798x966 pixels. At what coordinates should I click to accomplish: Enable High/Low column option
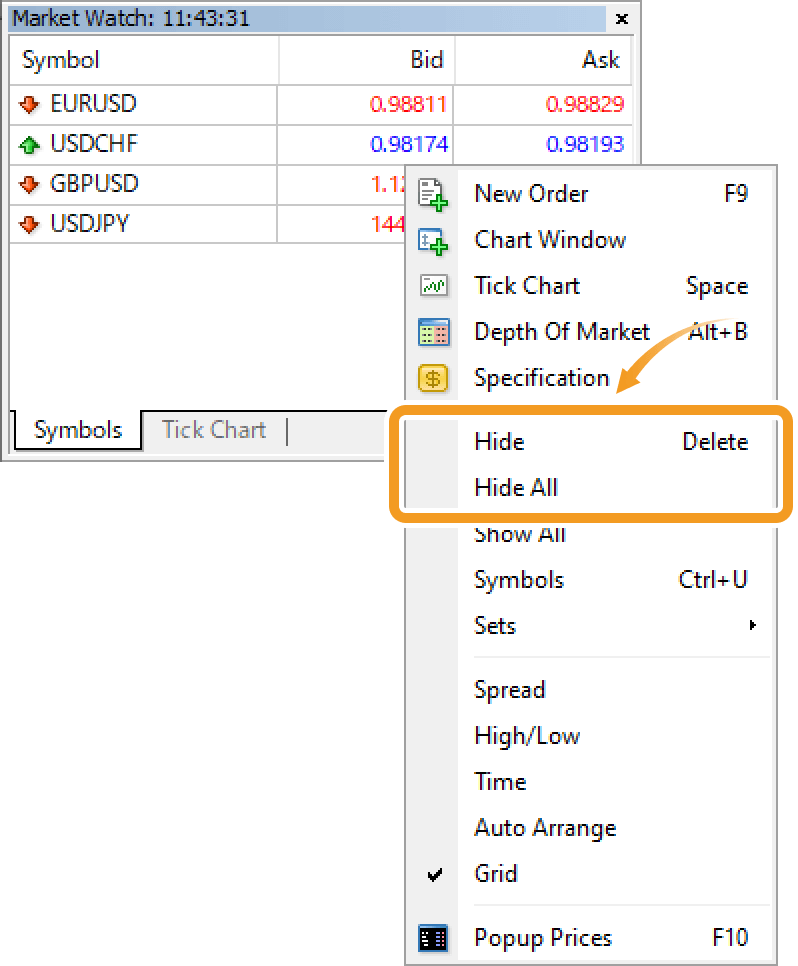click(590, 736)
